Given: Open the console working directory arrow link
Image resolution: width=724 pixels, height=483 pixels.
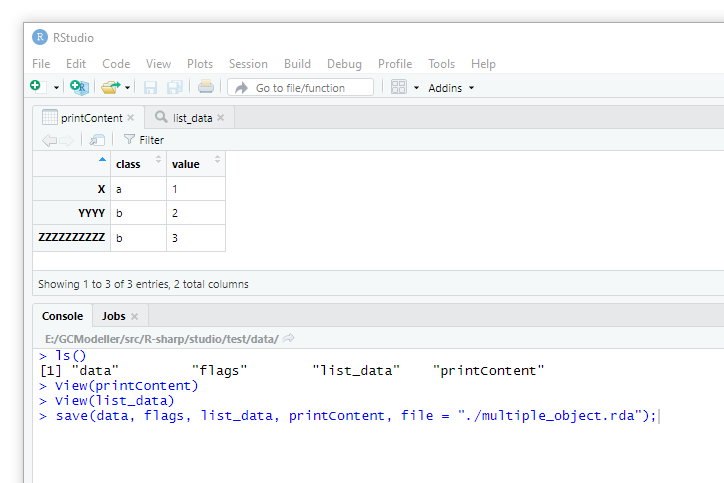Looking at the screenshot, I should pyautogui.click(x=289, y=339).
